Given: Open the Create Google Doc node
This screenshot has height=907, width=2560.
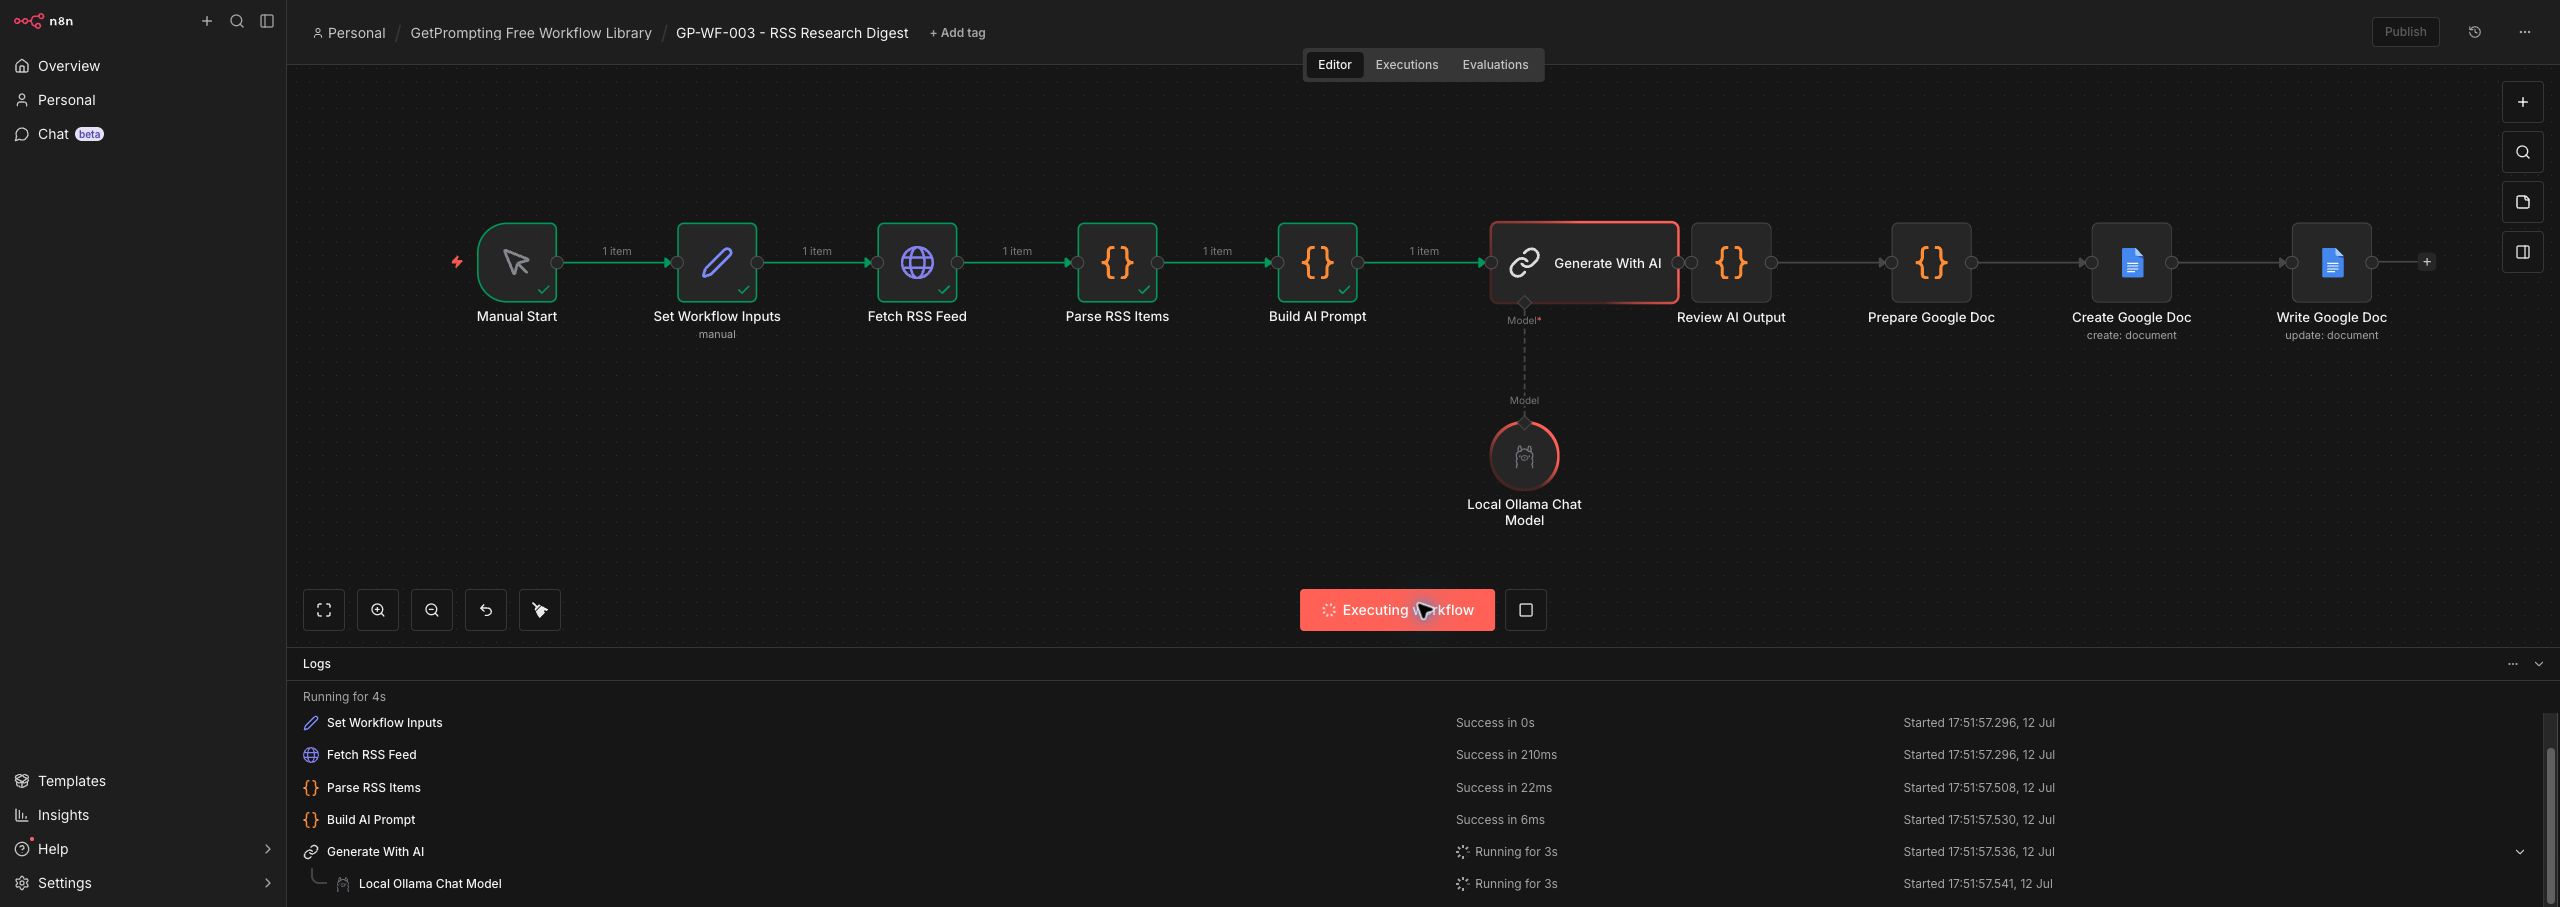Looking at the screenshot, I should point(2131,262).
